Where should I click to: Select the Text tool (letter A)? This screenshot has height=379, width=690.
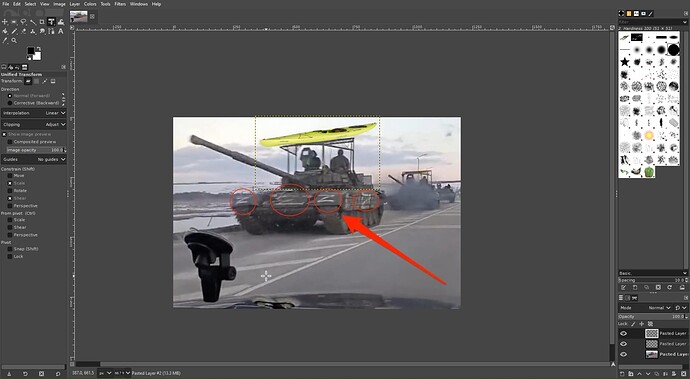click(61, 31)
